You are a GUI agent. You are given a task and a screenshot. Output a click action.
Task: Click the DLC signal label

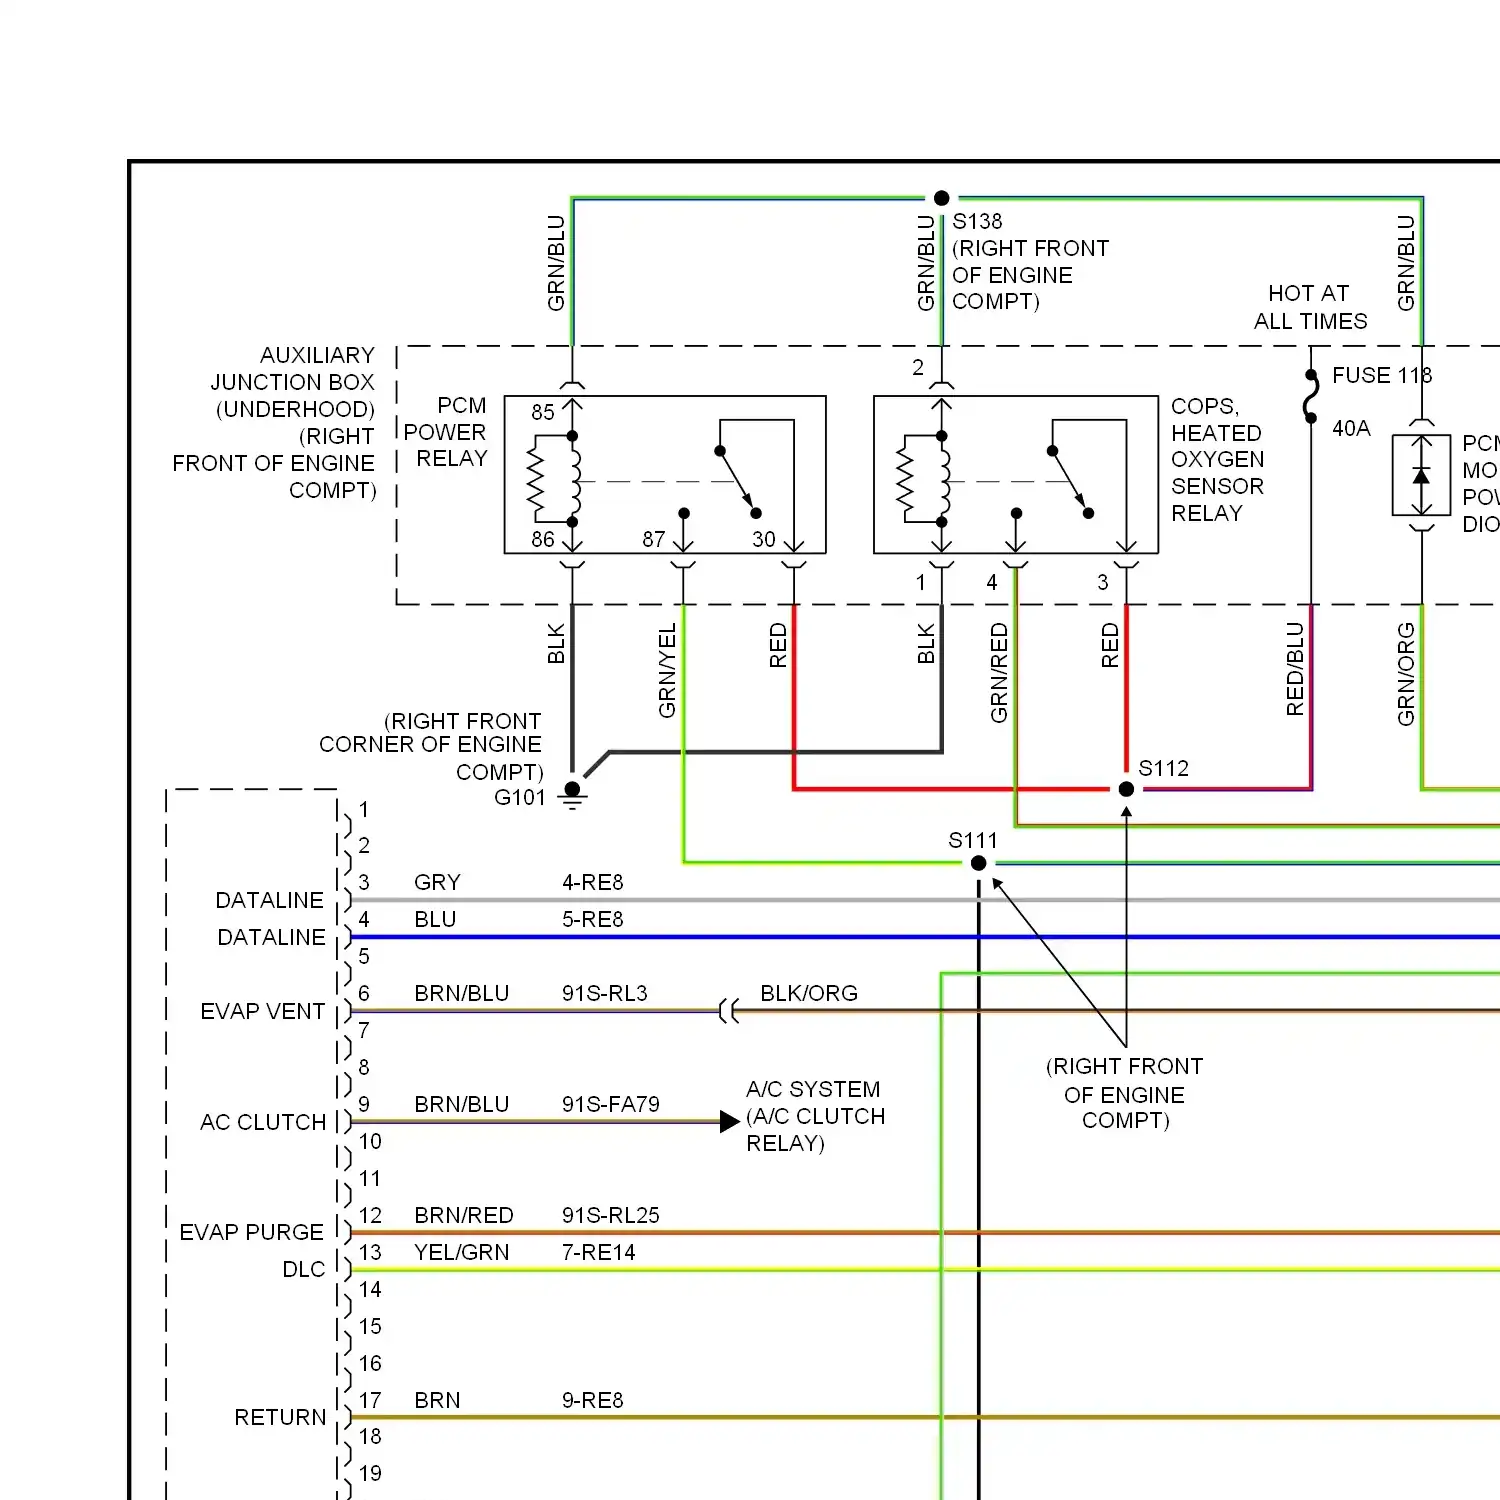click(304, 1269)
